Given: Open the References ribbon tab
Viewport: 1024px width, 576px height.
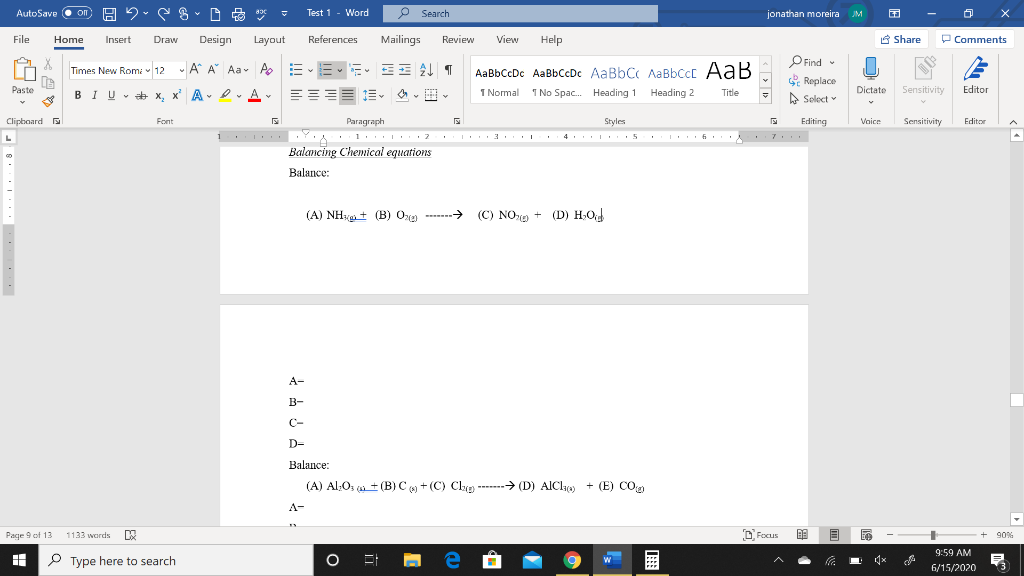Looking at the screenshot, I should [x=332, y=40].
